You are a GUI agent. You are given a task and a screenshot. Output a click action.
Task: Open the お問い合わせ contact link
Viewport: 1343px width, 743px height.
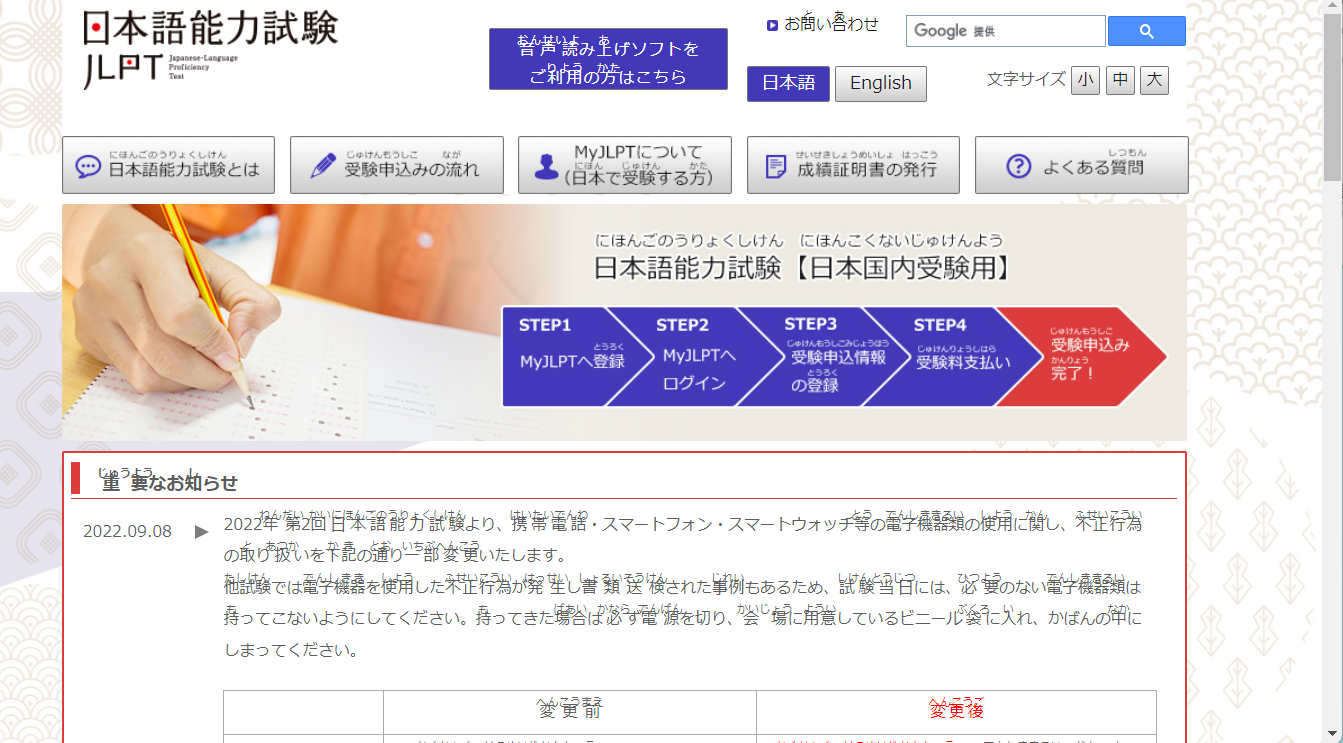pyautogui.click(x=831, y=24)
